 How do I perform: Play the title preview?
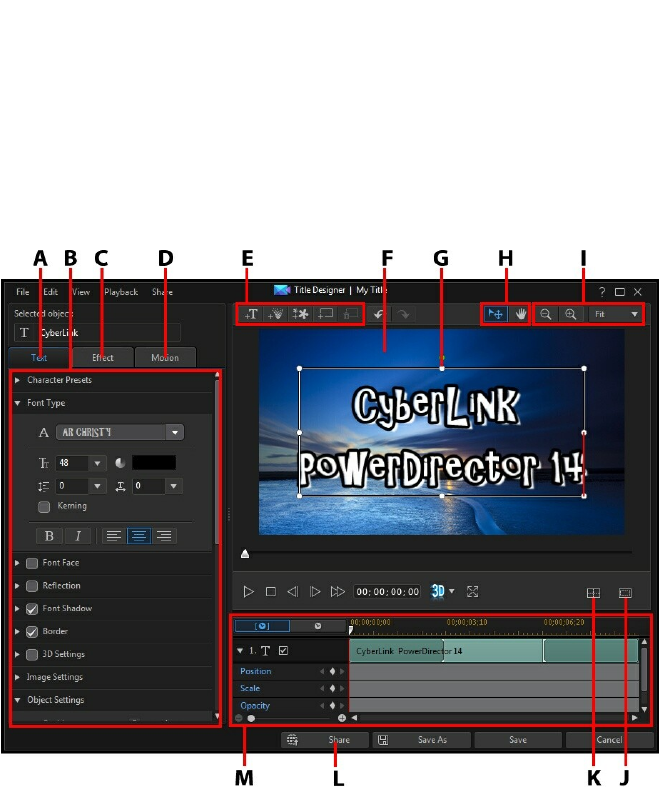(x=248, y=592)
